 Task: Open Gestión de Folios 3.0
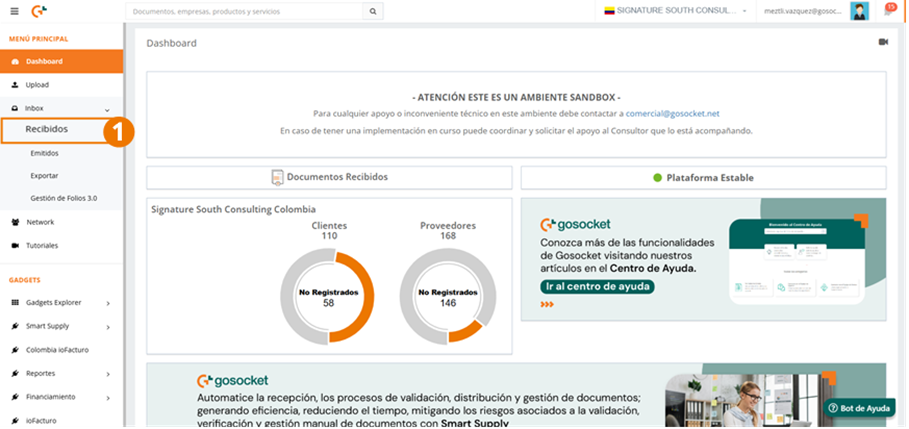tap(64, 198)
